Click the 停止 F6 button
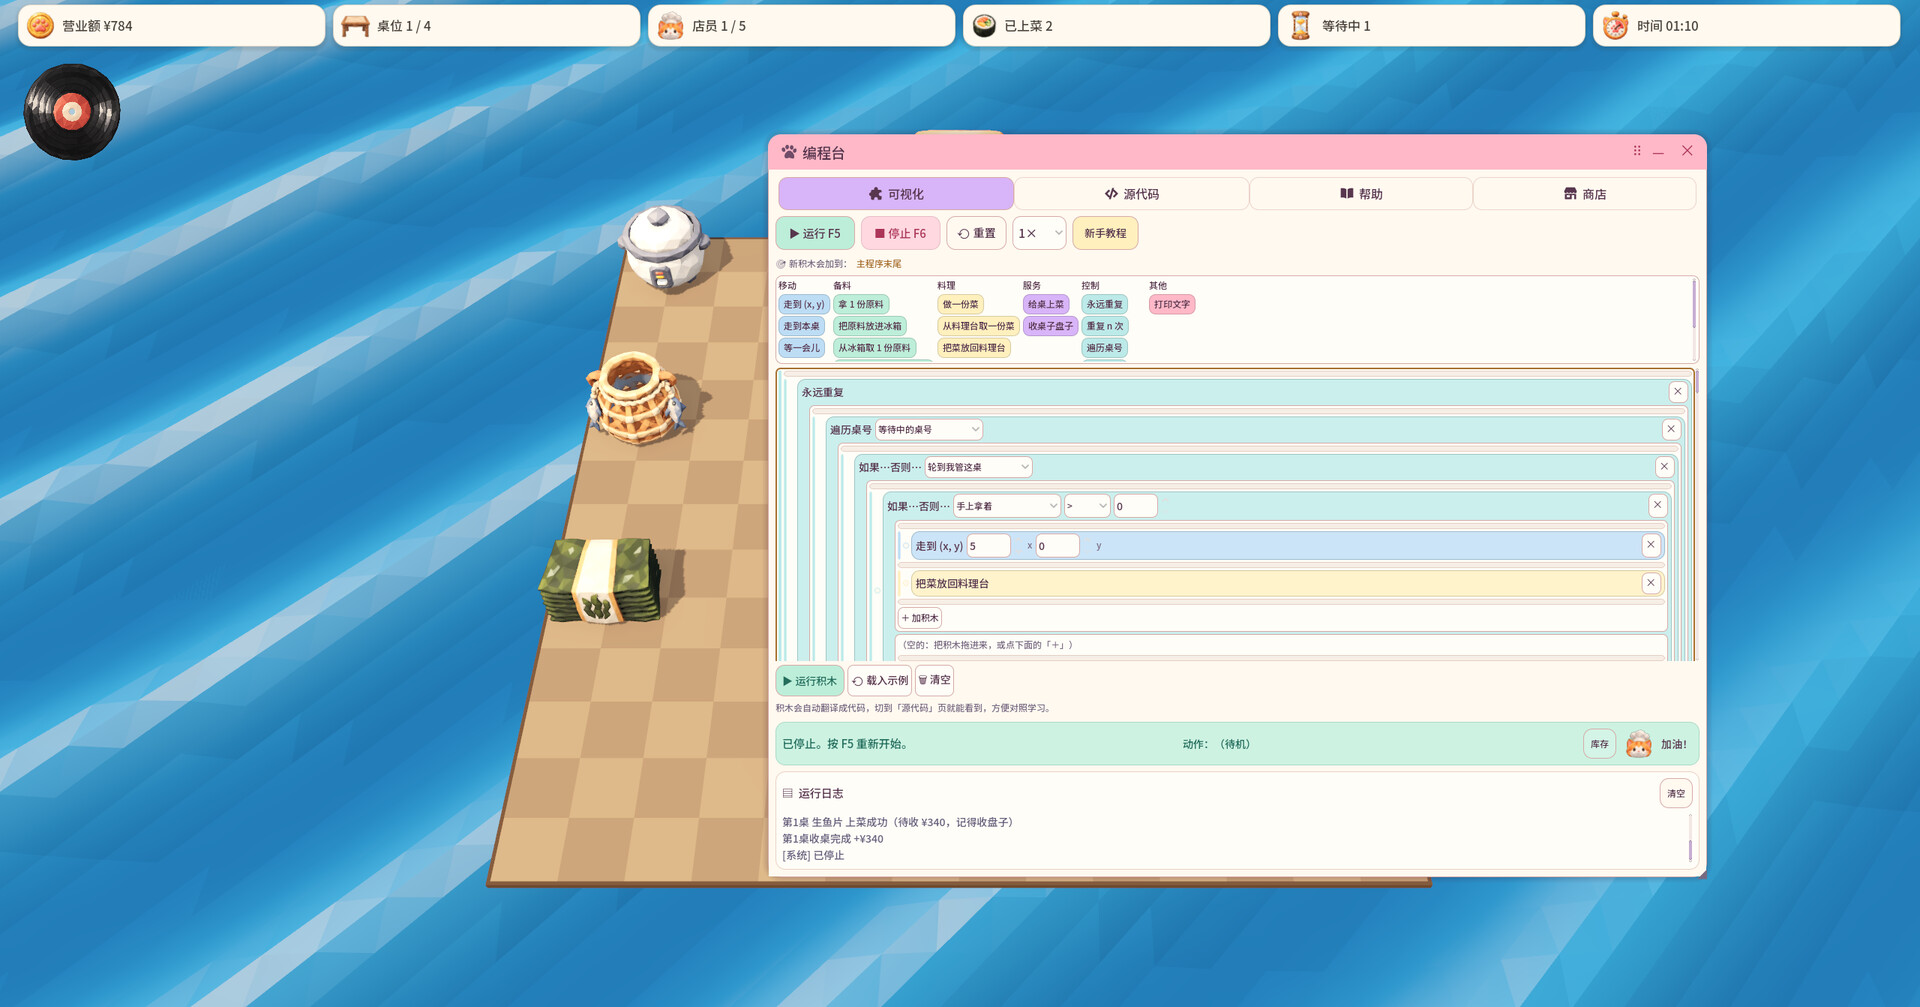 [900, 233]
